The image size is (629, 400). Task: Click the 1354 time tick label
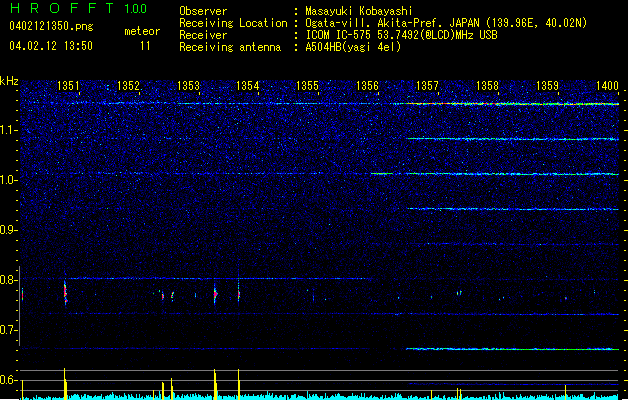click(248, 85)
